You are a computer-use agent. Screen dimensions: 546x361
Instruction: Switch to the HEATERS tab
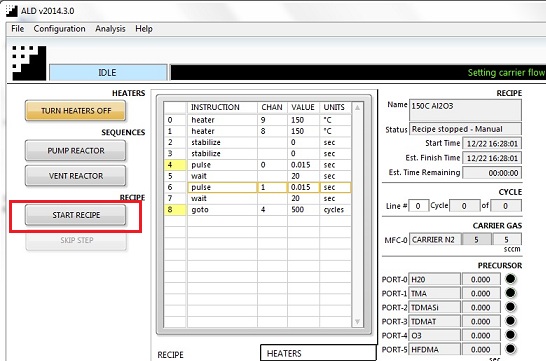pyautogui.click(x=318, y=353)
